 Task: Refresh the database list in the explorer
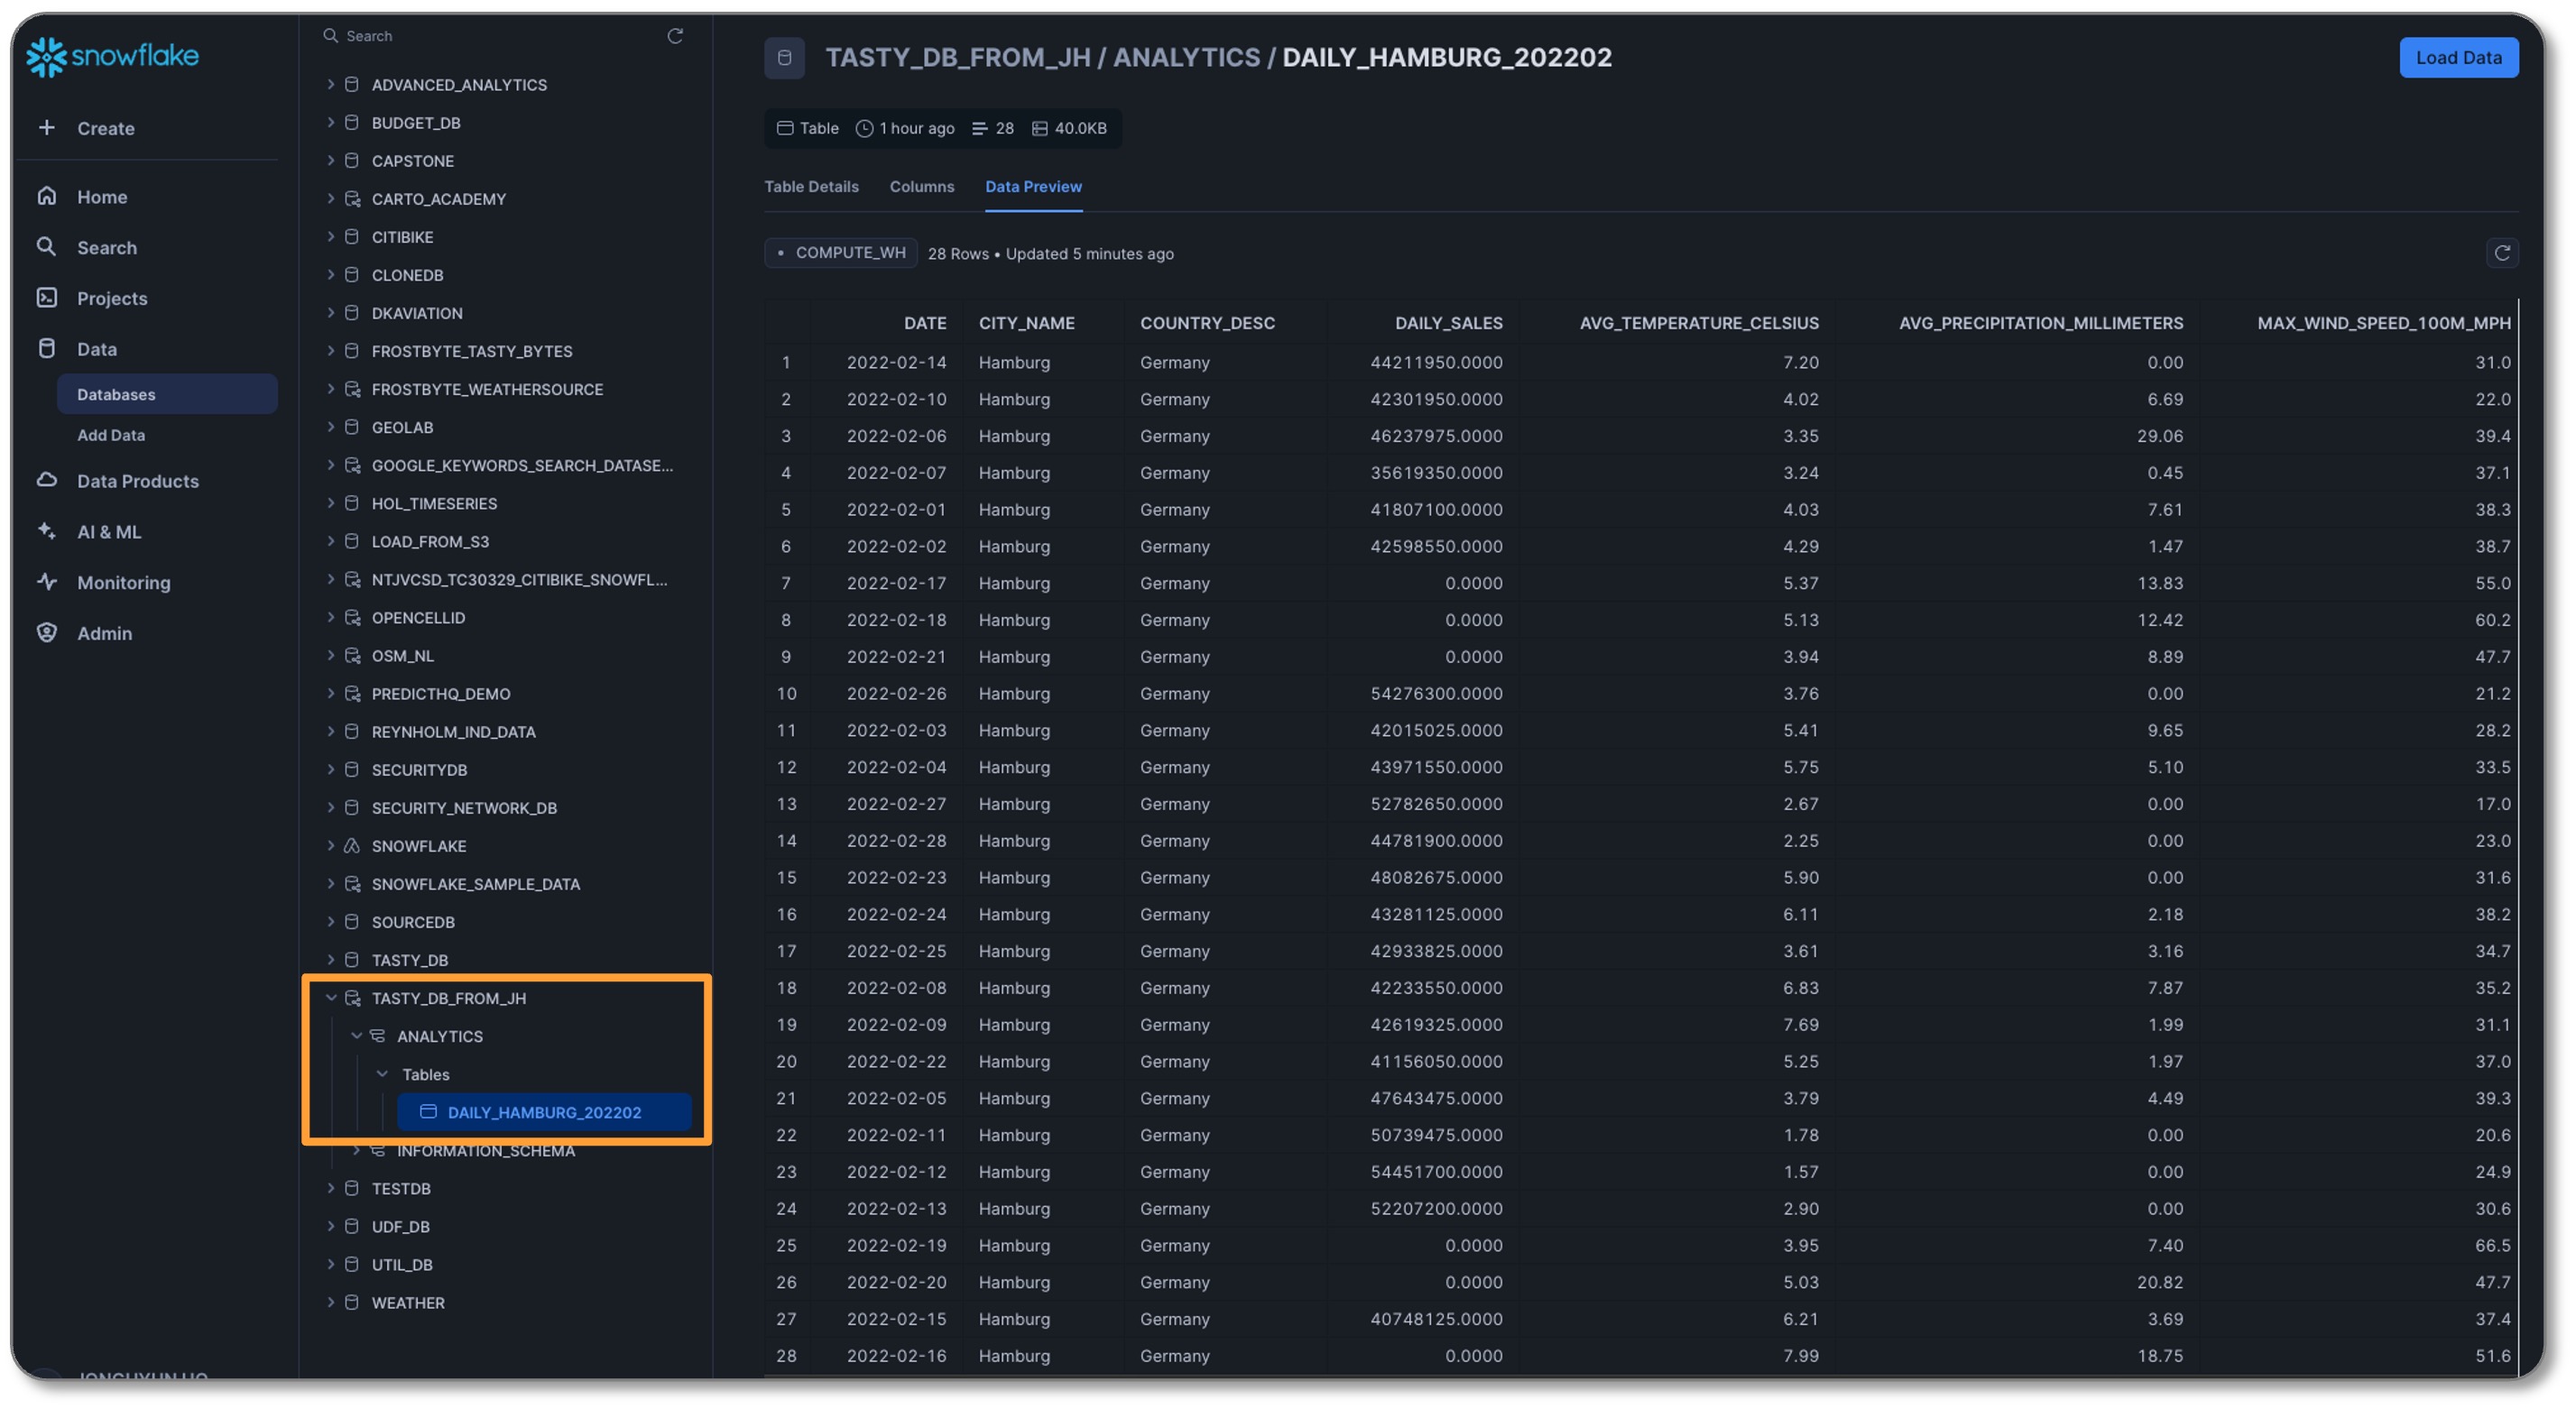pos(675,36)
